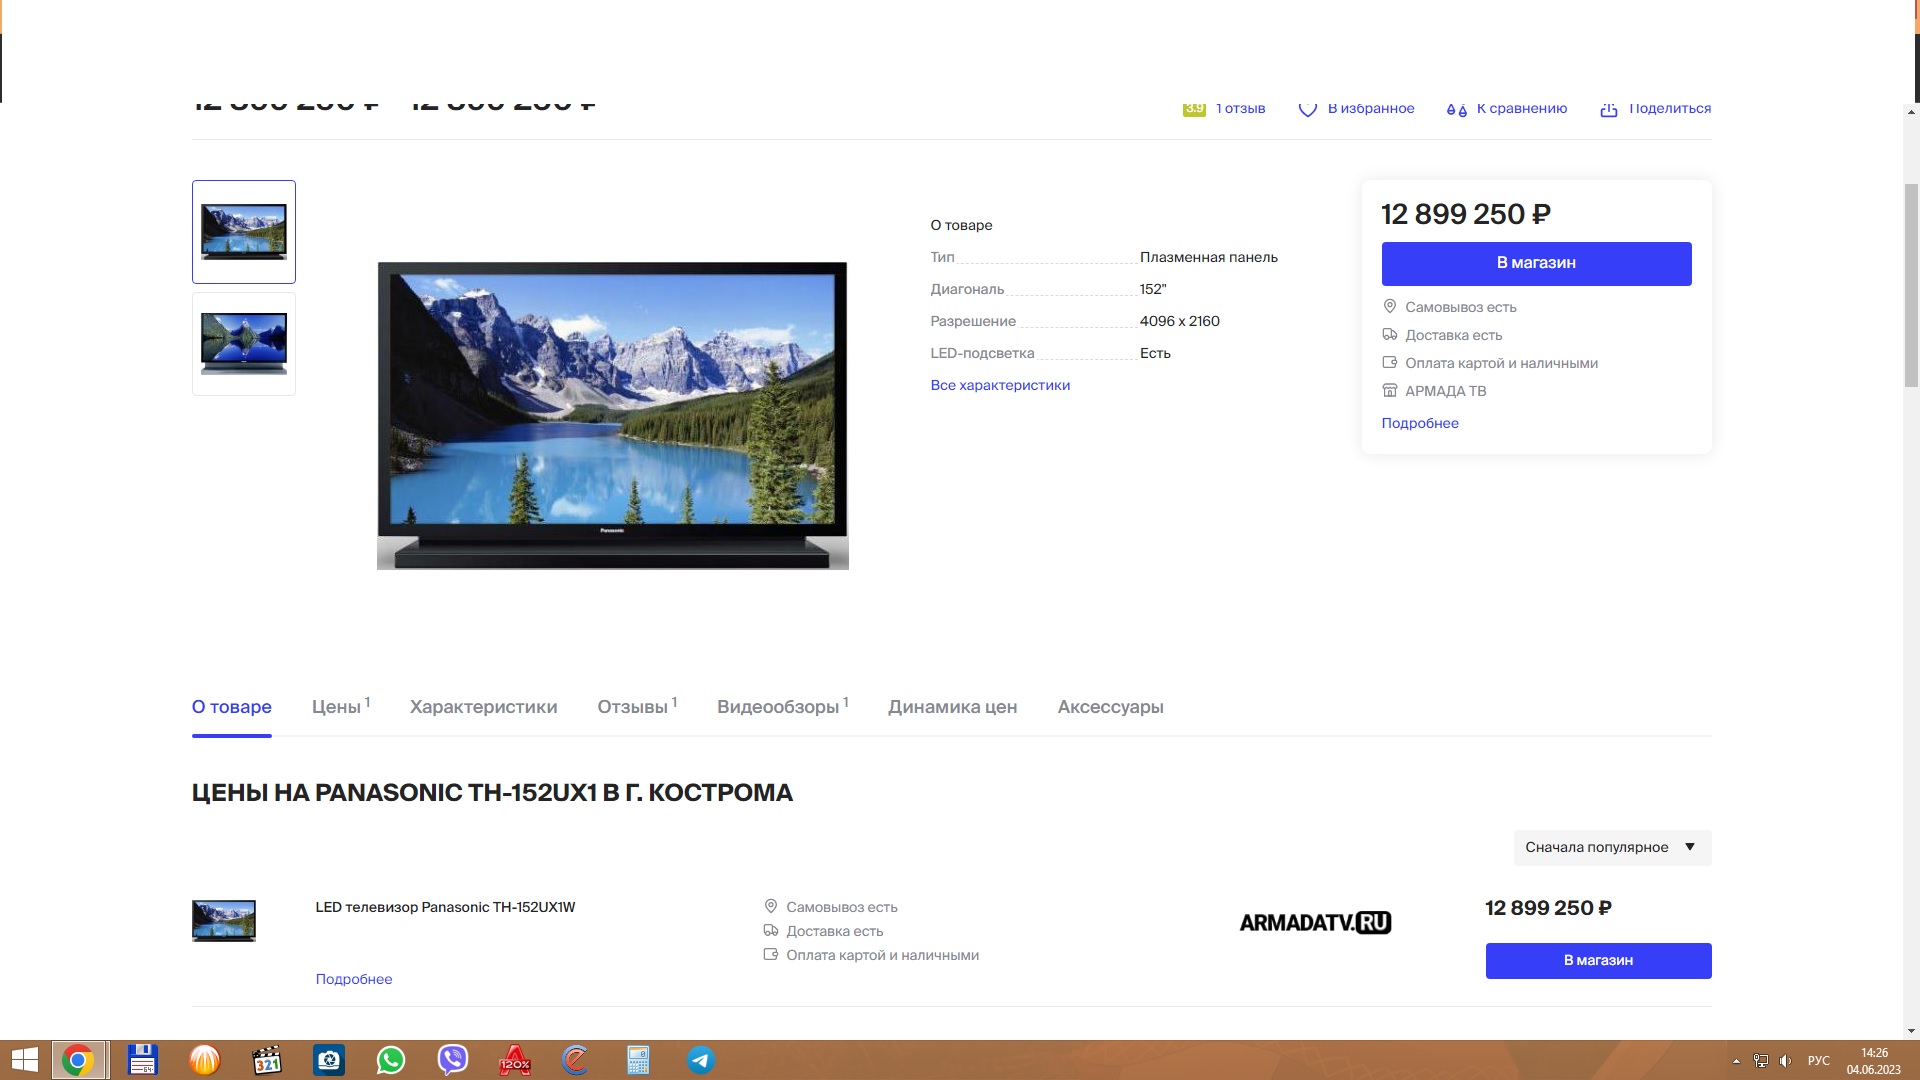
Task: Open Viber from the taskbar
Action: pyautogui.click(x=453, y=1060)
